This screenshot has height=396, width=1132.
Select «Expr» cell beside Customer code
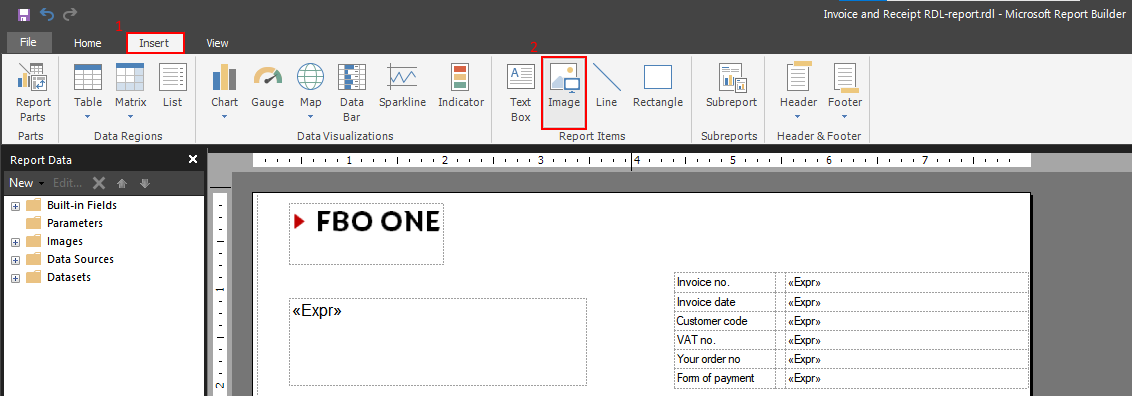[907, 321]
